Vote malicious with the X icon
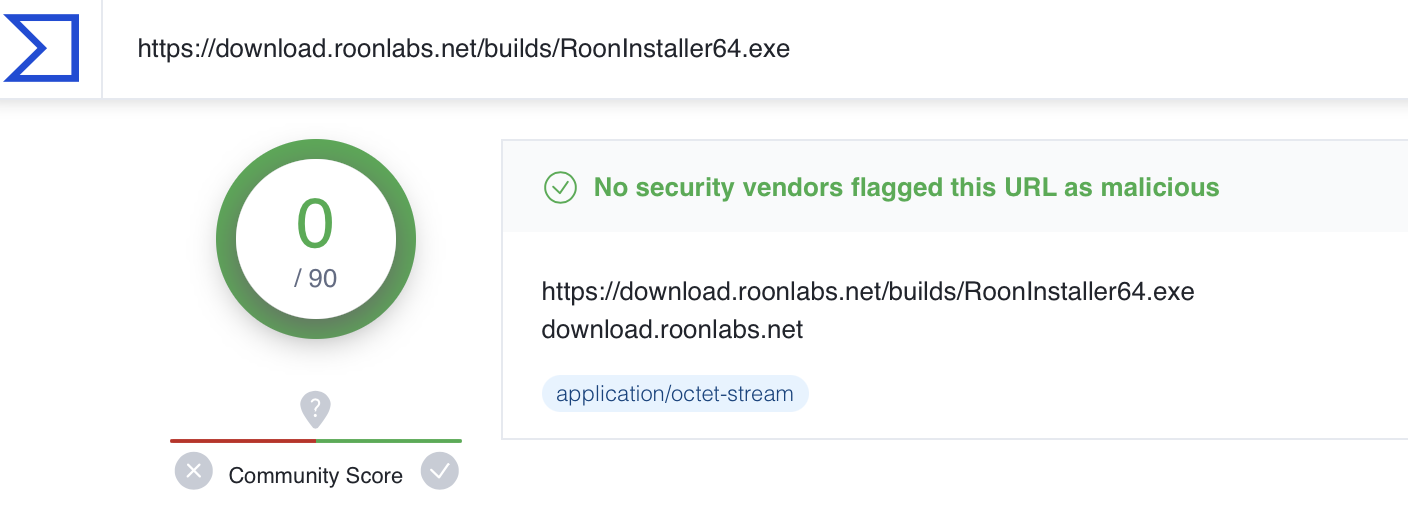This screenshot has width=1408, height=523. click(194, 470)
